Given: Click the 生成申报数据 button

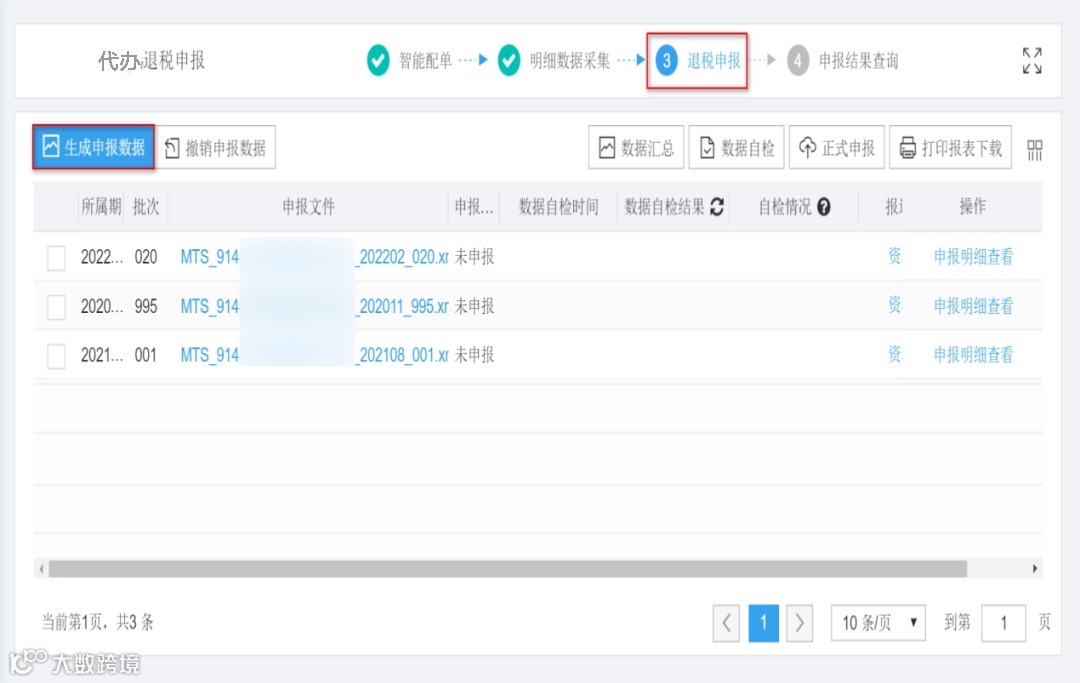Looking at the screenshot, I should [x=94, y=147].
